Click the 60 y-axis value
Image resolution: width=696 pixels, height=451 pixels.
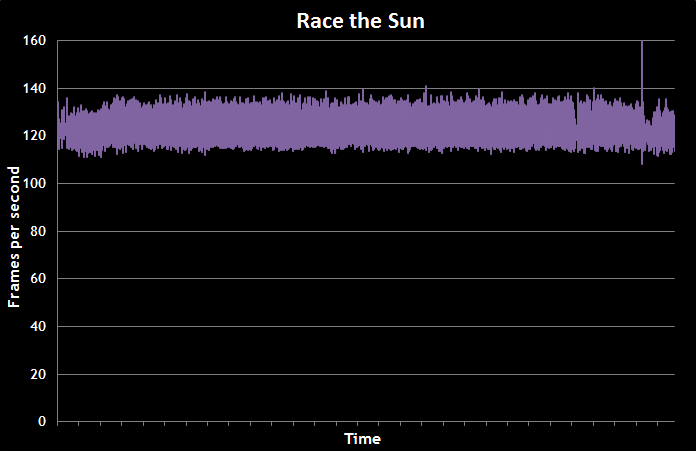point(38,278)
